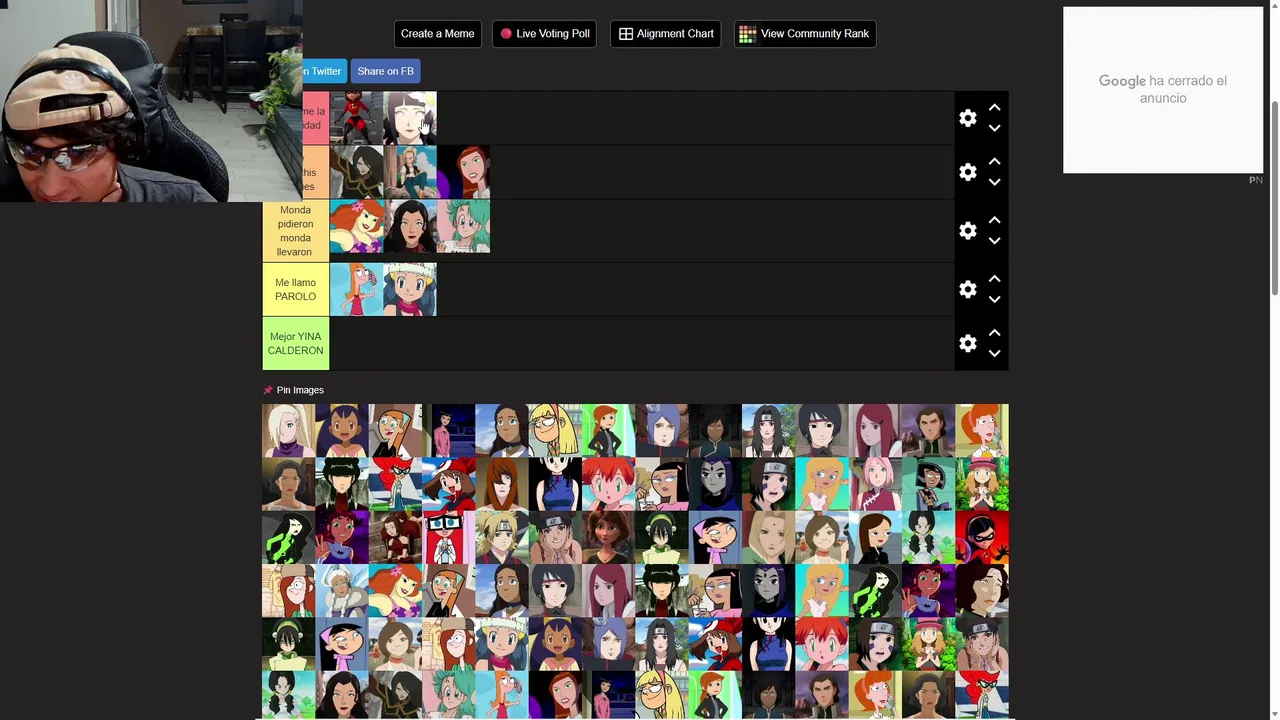Click the Pin Images pushpin icon

267,390
